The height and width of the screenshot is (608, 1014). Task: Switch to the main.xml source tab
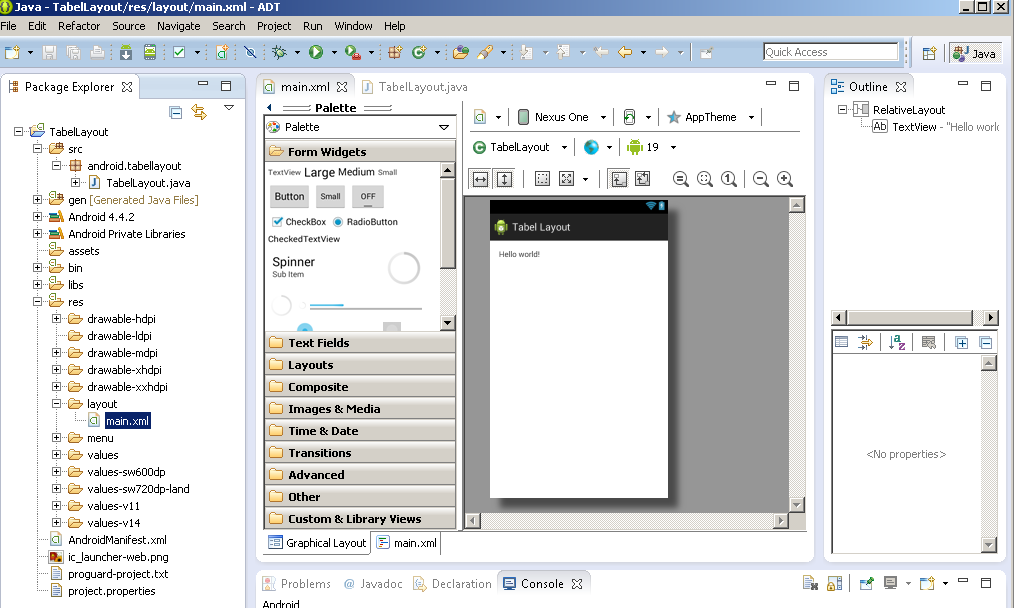[x=407, y=543]
